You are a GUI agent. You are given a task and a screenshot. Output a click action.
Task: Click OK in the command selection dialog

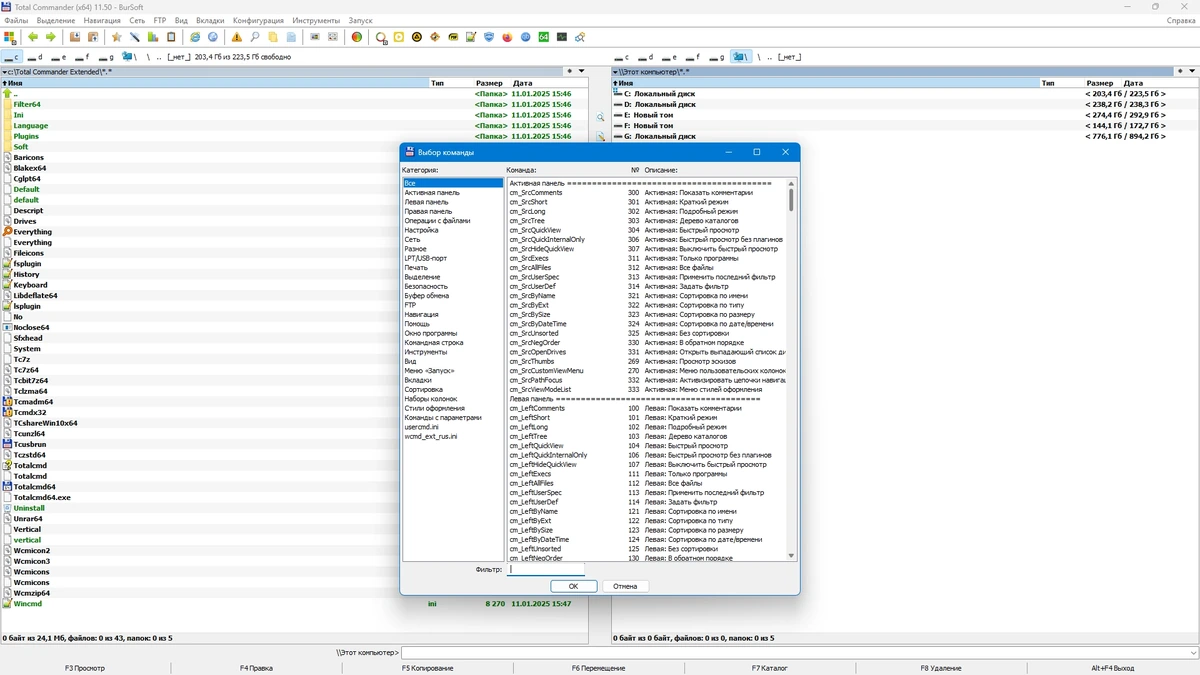[574, 586]
